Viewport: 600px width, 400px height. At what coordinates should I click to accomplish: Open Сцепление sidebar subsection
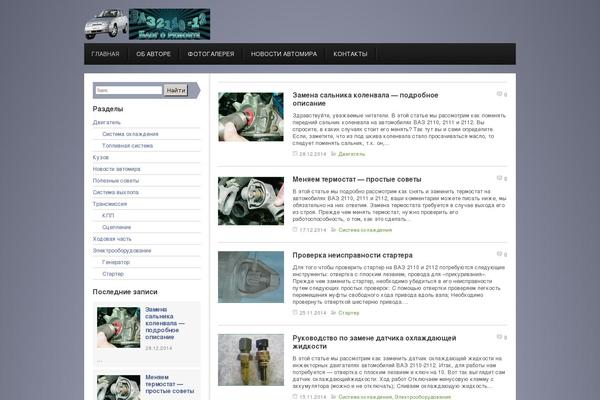pyautogui.click(x=116, y=227)
